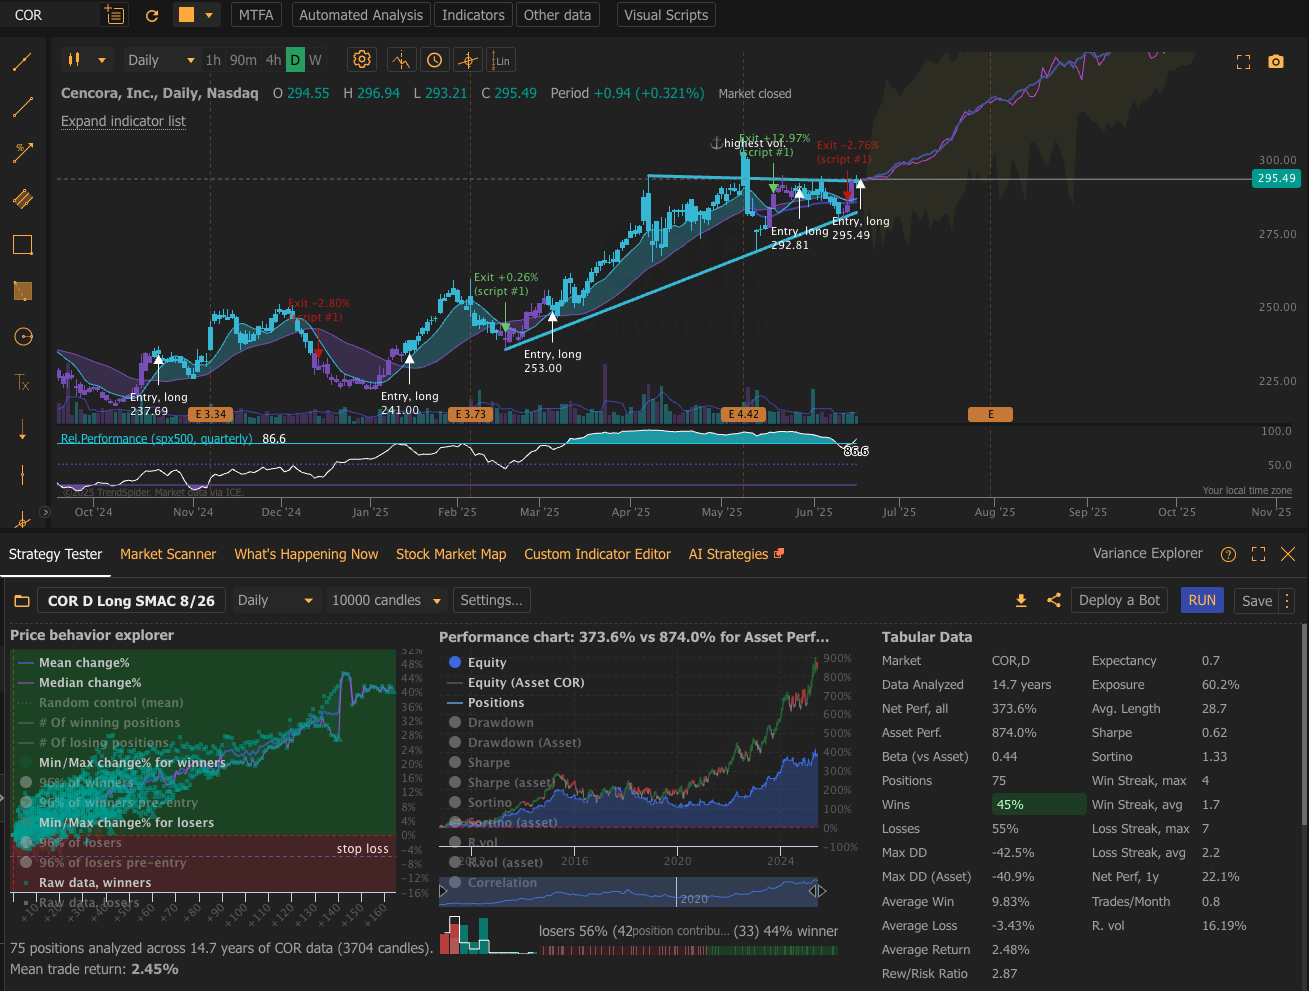Select the ray line drawing tool
Screen dimensions: 1309x991
tap(22, 107)
